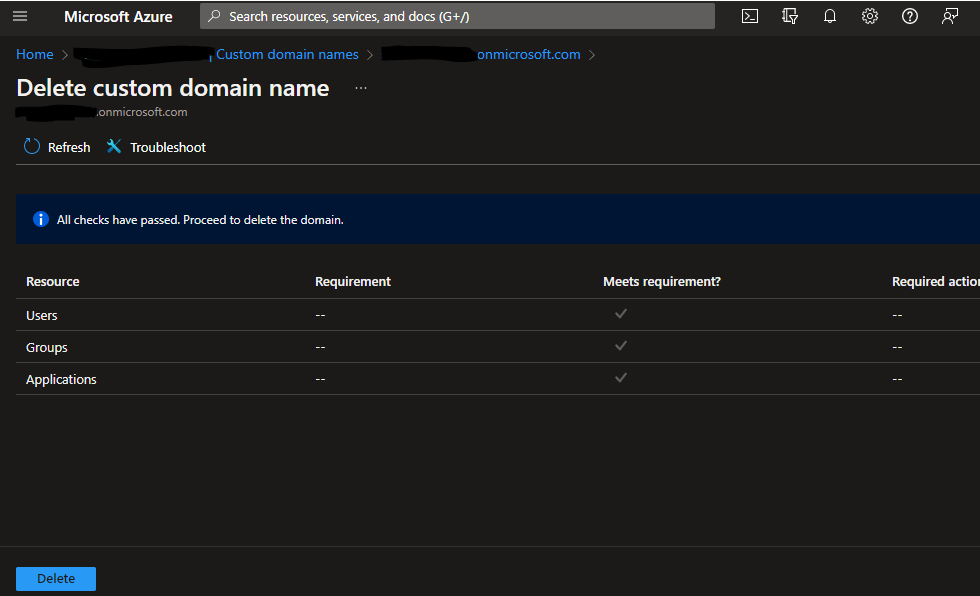This screenshot has width=980, height=596.
Task: Open the onmicrosoft.com breadcrumb link
Action: [x=529, y=54]
